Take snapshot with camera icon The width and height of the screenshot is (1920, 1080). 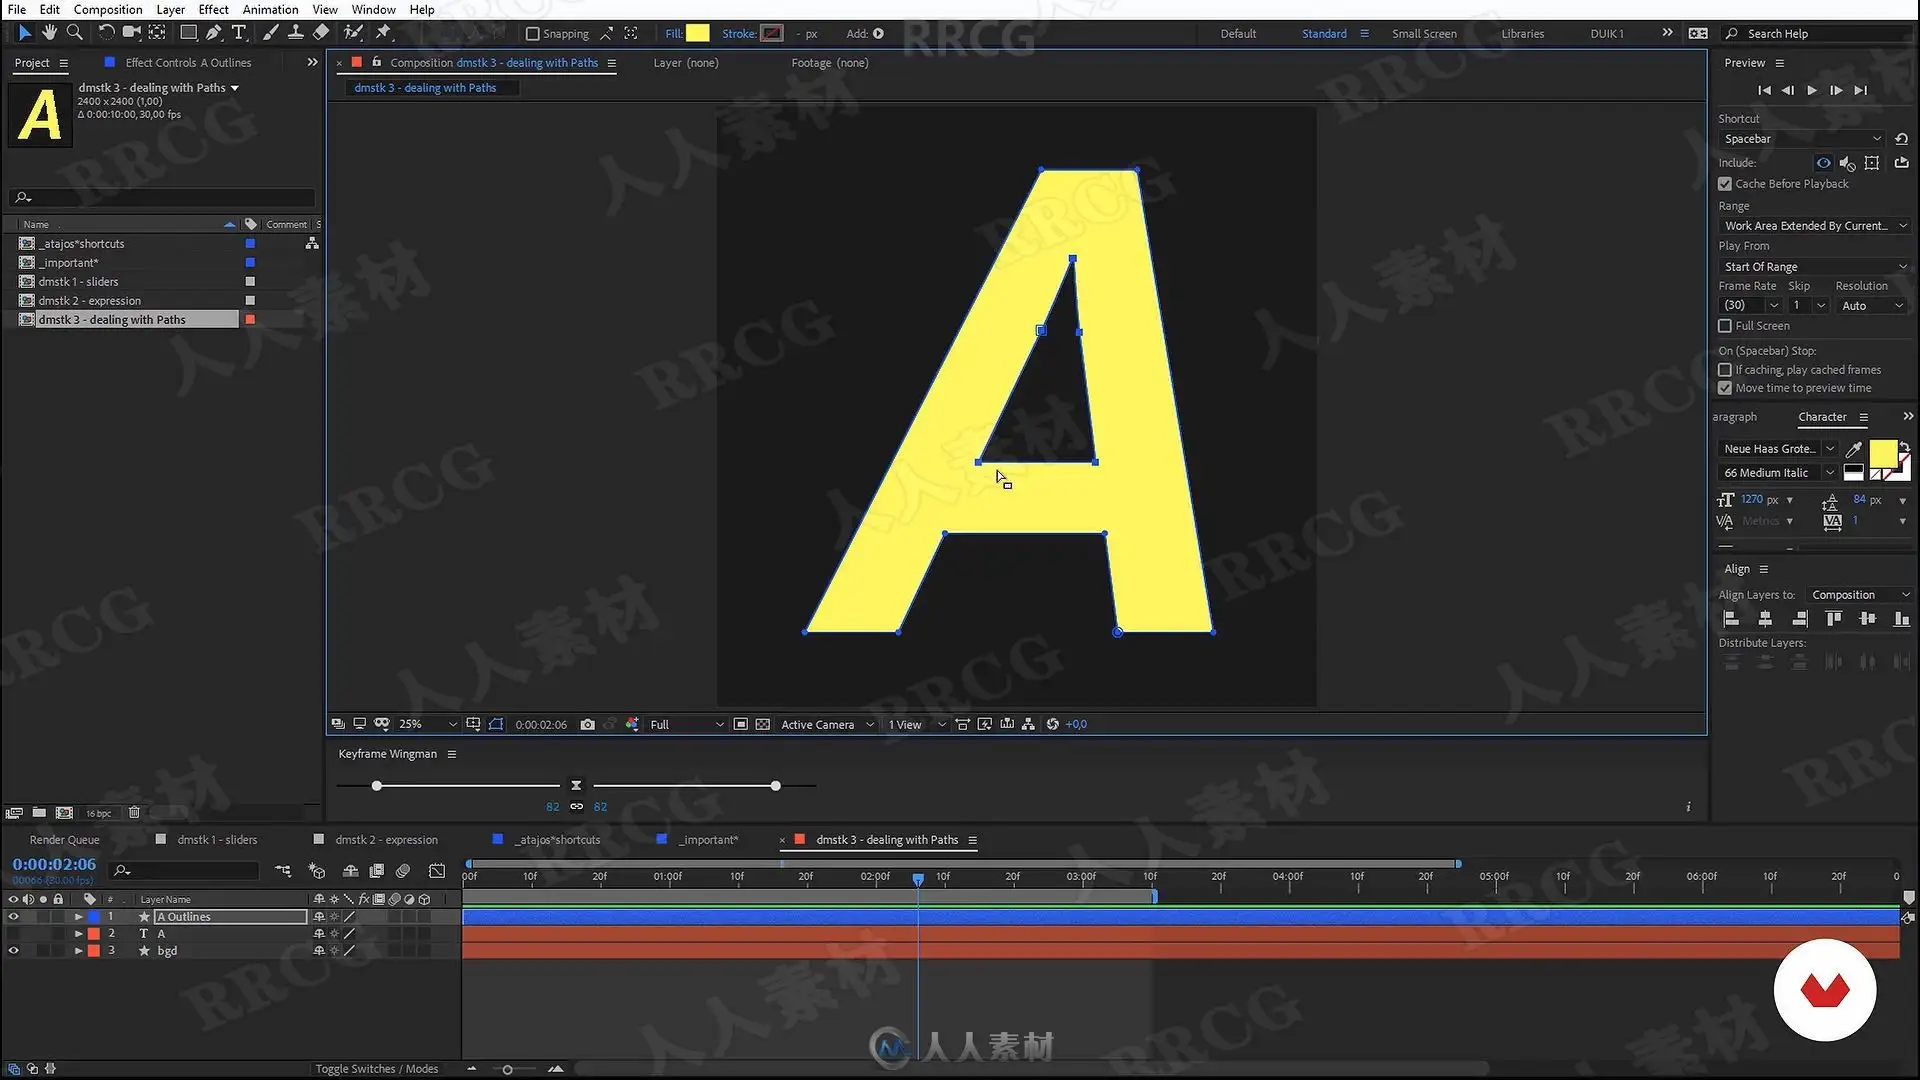(587, 724)
